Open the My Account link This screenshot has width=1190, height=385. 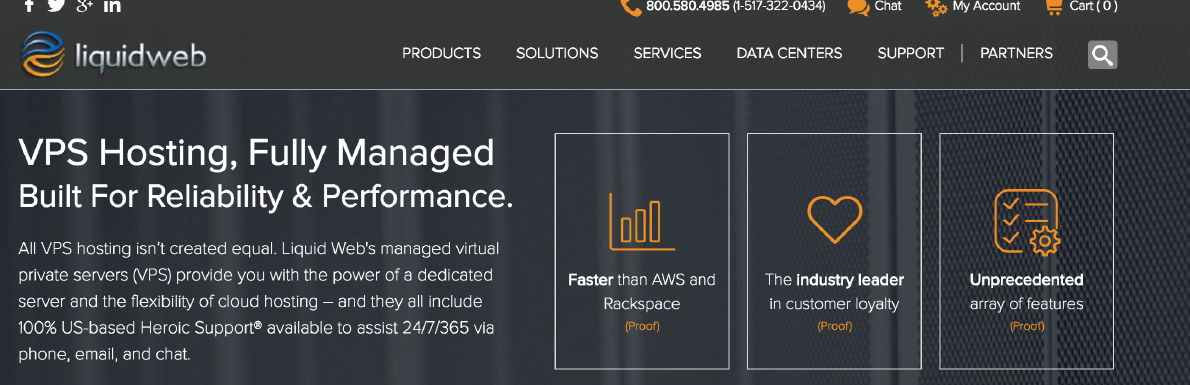987,6
